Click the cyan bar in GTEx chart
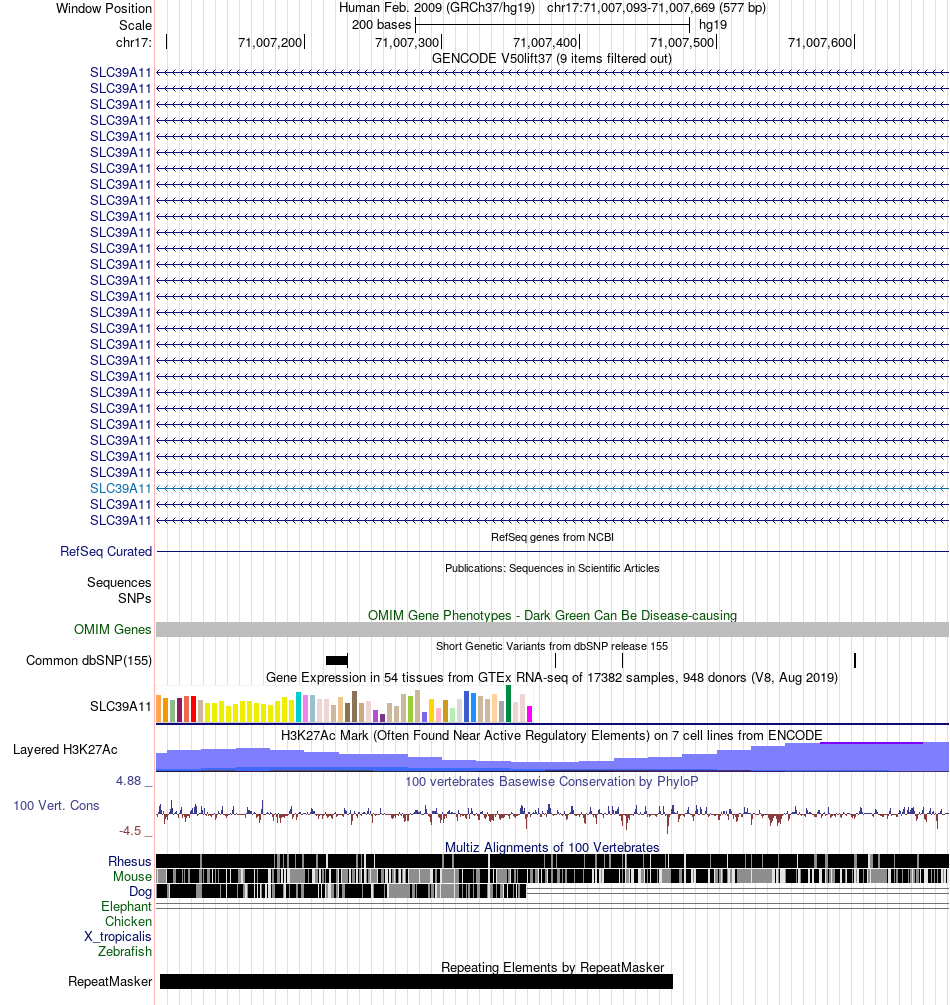The image size is (950, 1005). point(298,708)
